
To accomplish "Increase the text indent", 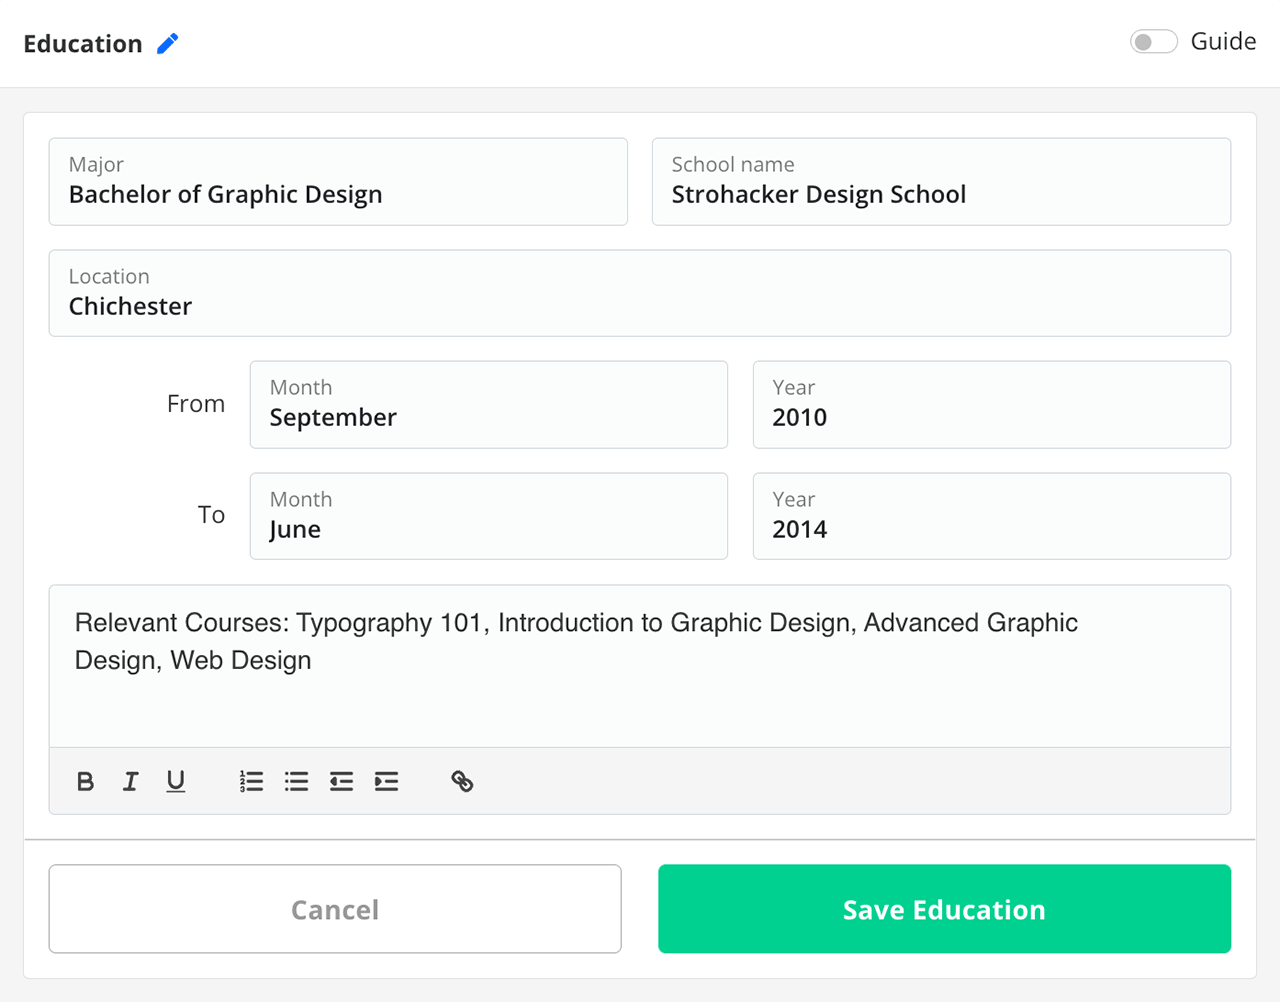I will (386, 781).
